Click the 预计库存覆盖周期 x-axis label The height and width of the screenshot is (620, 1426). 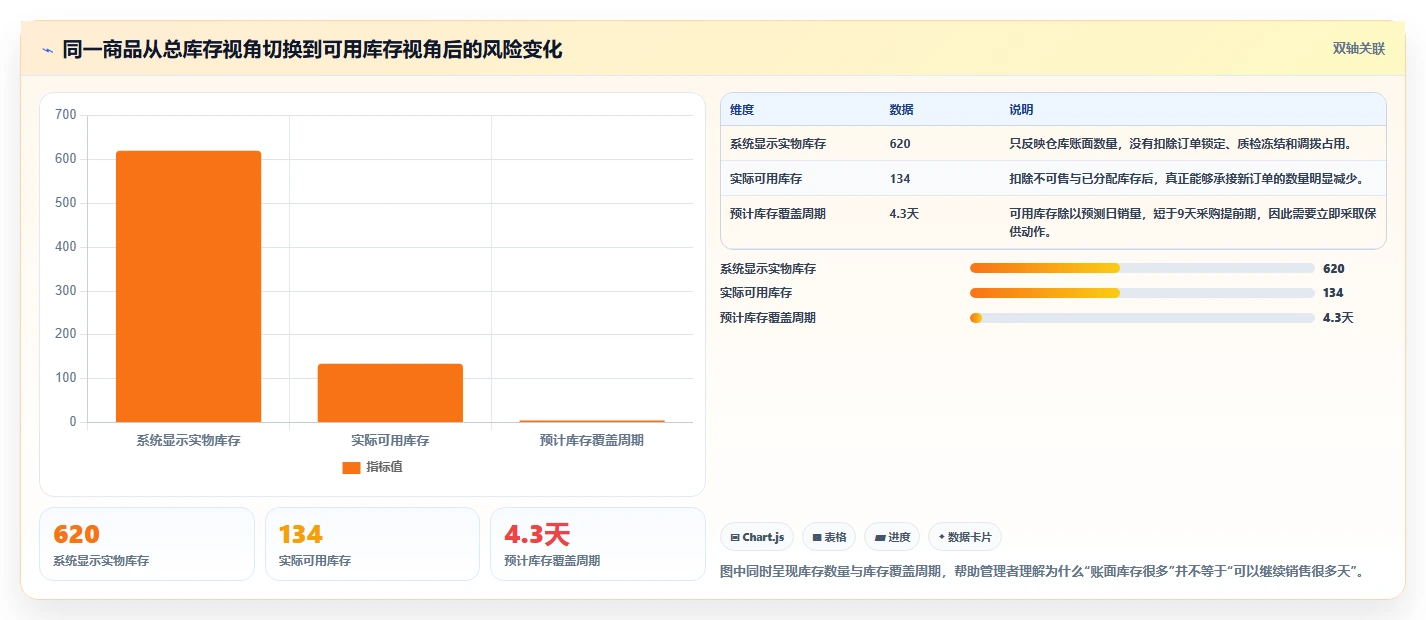pyautogui.click(x=592, y=440)
